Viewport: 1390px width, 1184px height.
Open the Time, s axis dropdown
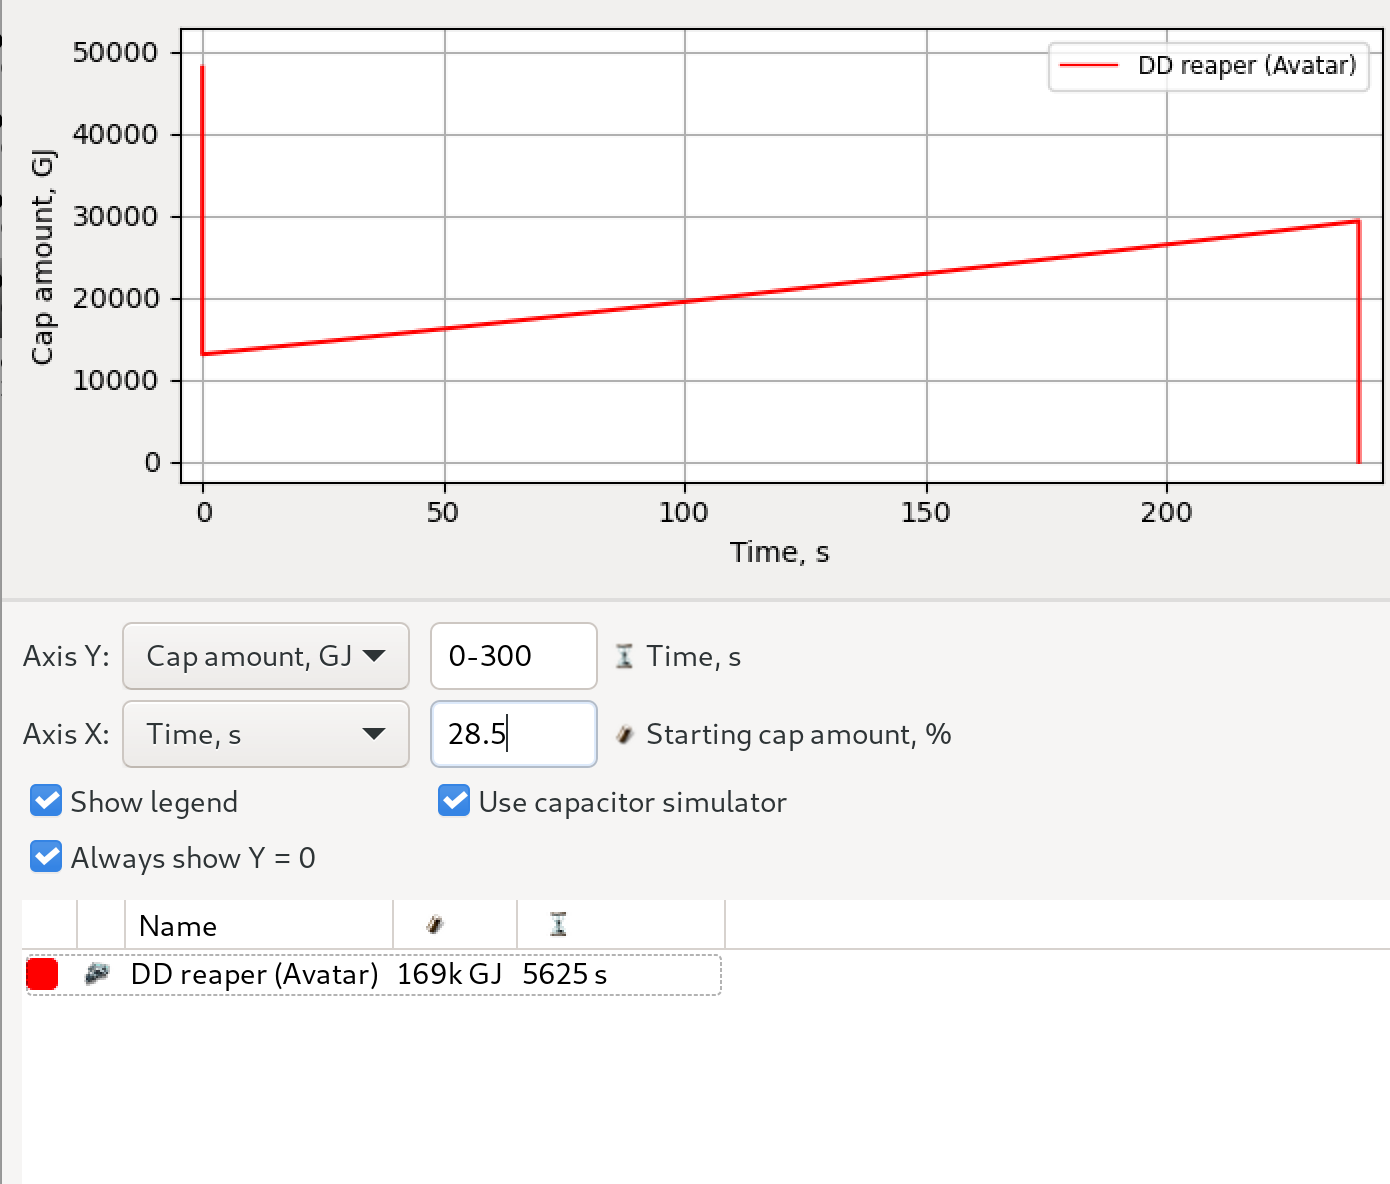[265, 734]
